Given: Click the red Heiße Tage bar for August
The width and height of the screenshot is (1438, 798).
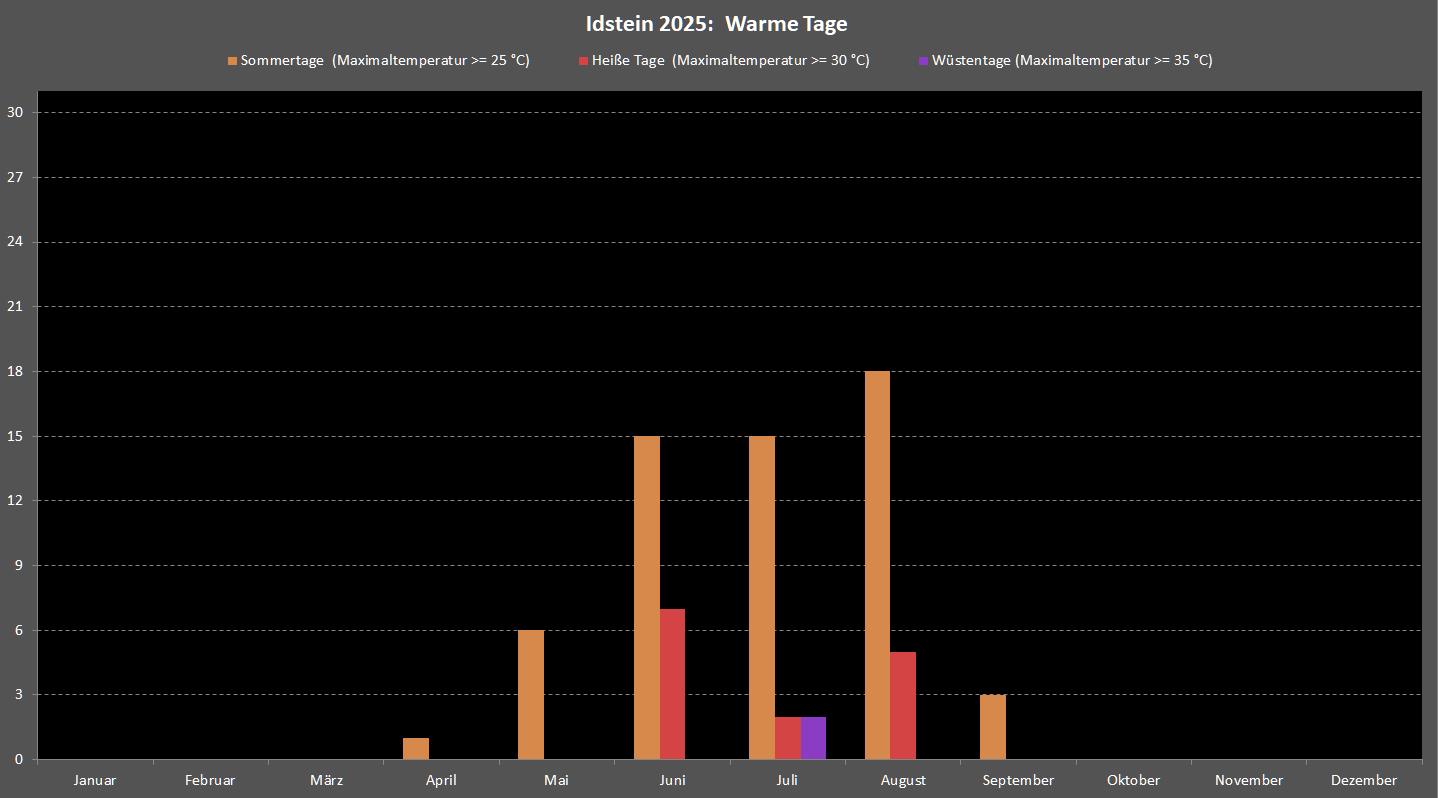Looking at the screenshot, I should [x=903, y=705].
